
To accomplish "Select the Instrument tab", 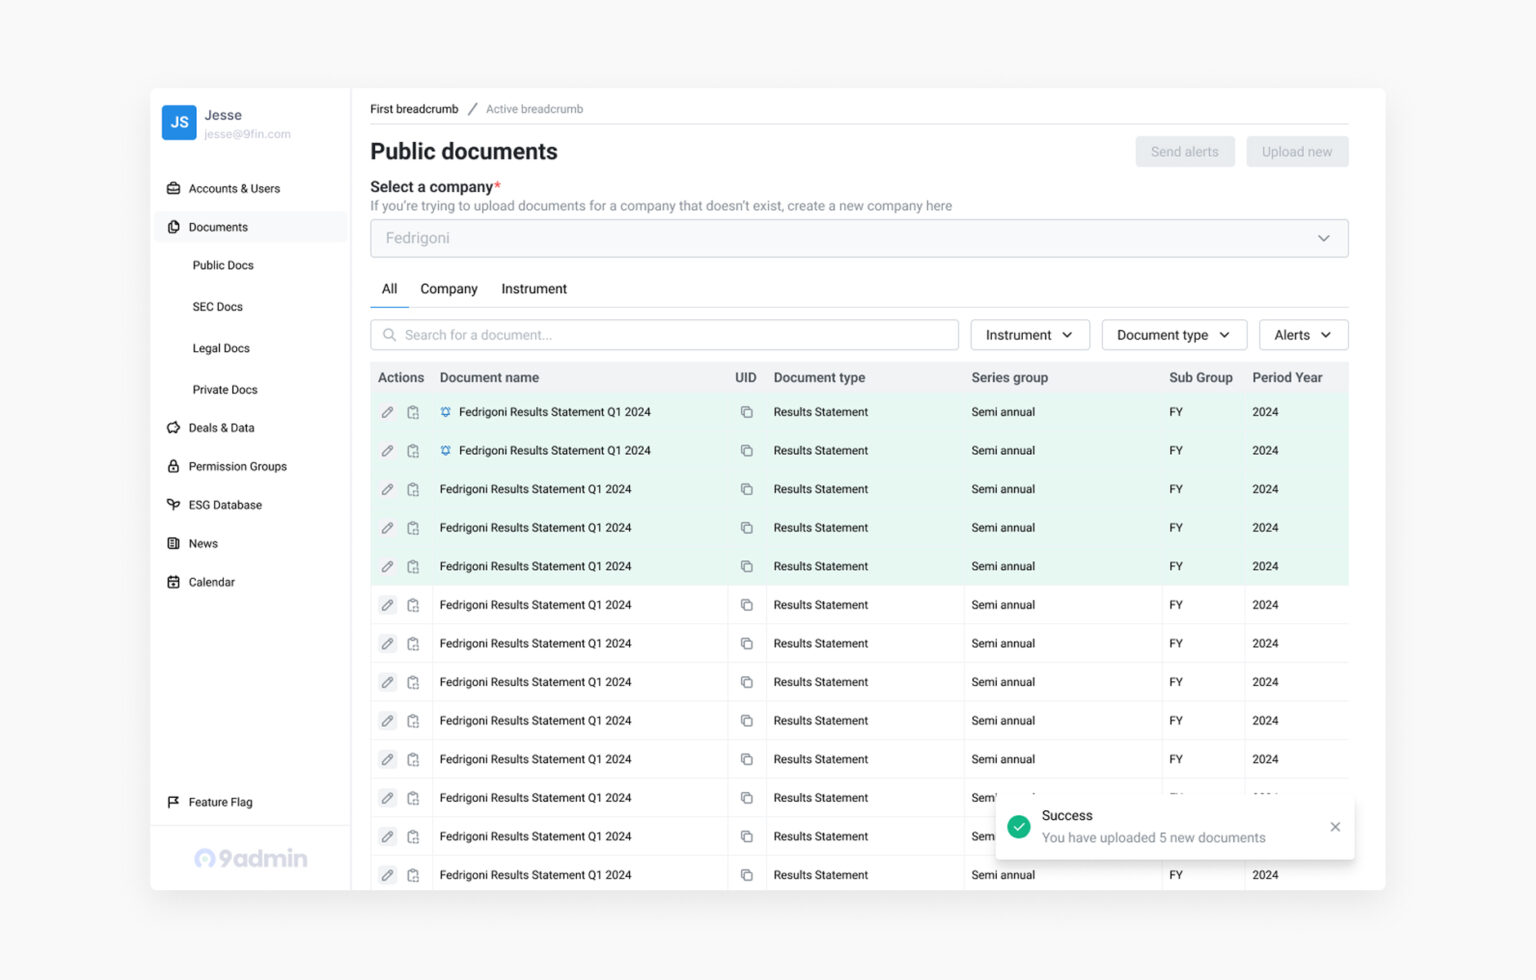I will [x=534, y=289].
